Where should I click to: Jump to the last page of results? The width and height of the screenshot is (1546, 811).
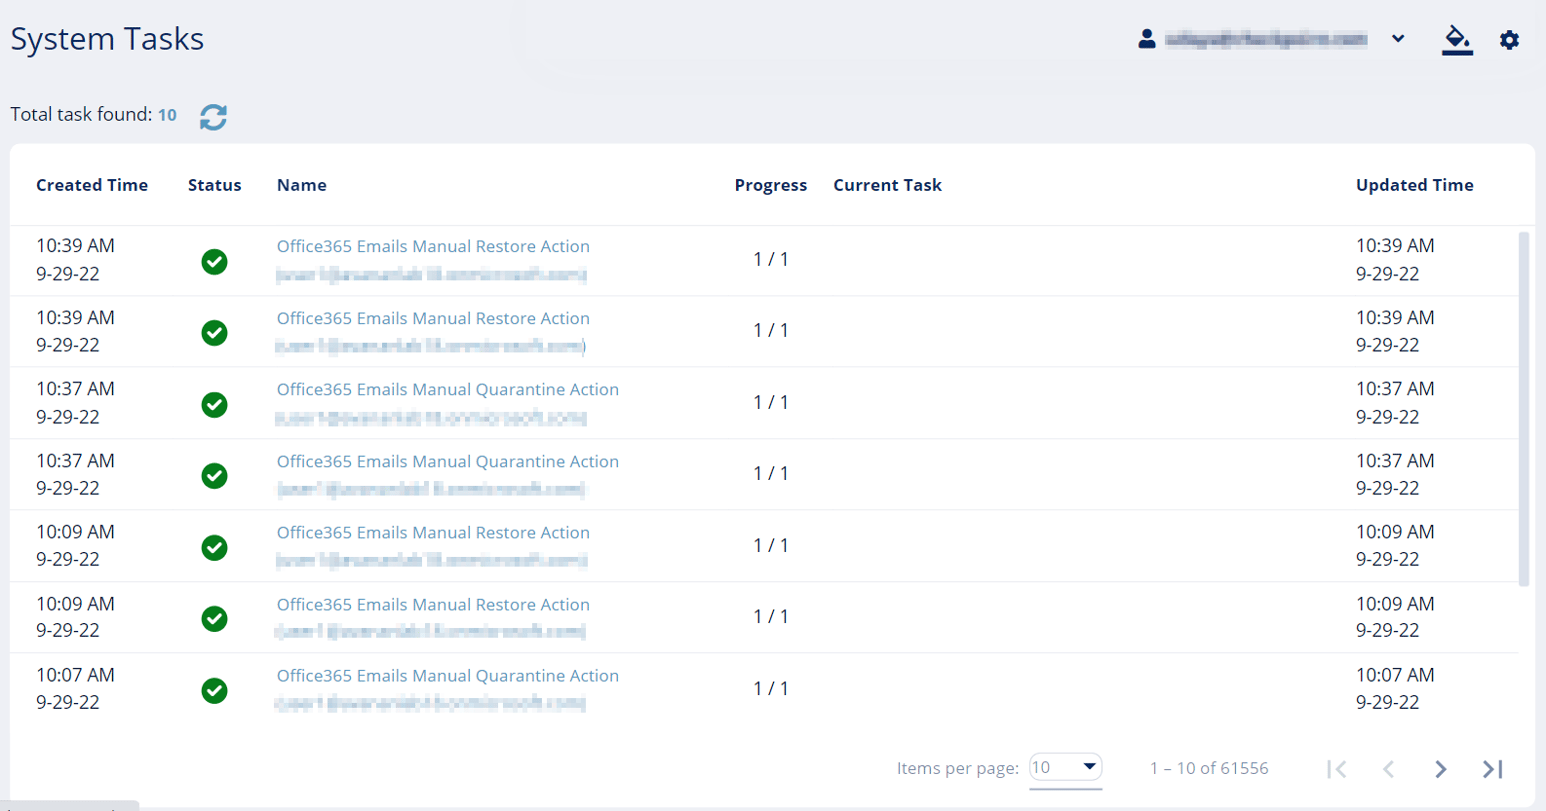coord(1492,770)
